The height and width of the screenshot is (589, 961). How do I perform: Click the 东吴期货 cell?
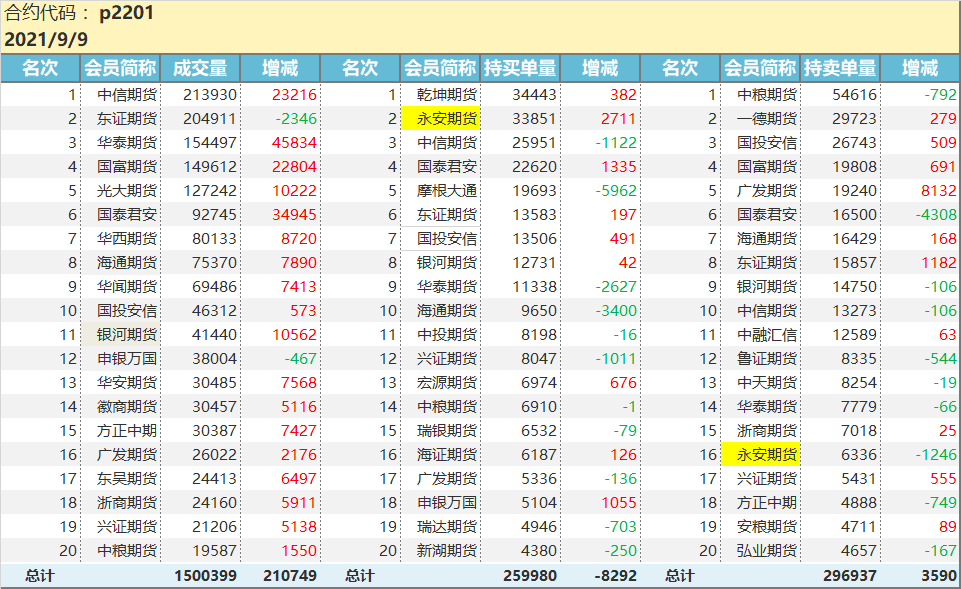pyautogui.click(x=127, y=479)
